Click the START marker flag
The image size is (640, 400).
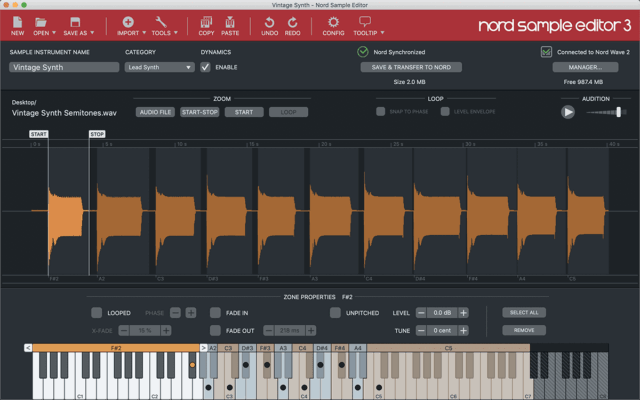[x=38, y=134]
